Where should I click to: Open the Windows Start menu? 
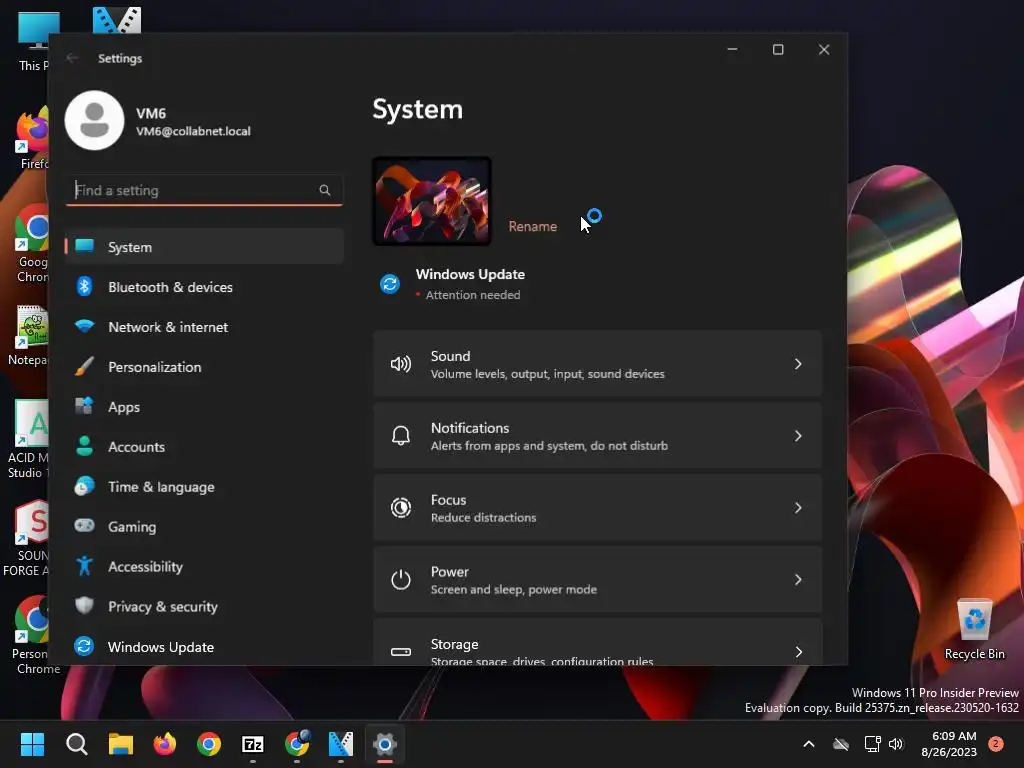click(33, 744)
